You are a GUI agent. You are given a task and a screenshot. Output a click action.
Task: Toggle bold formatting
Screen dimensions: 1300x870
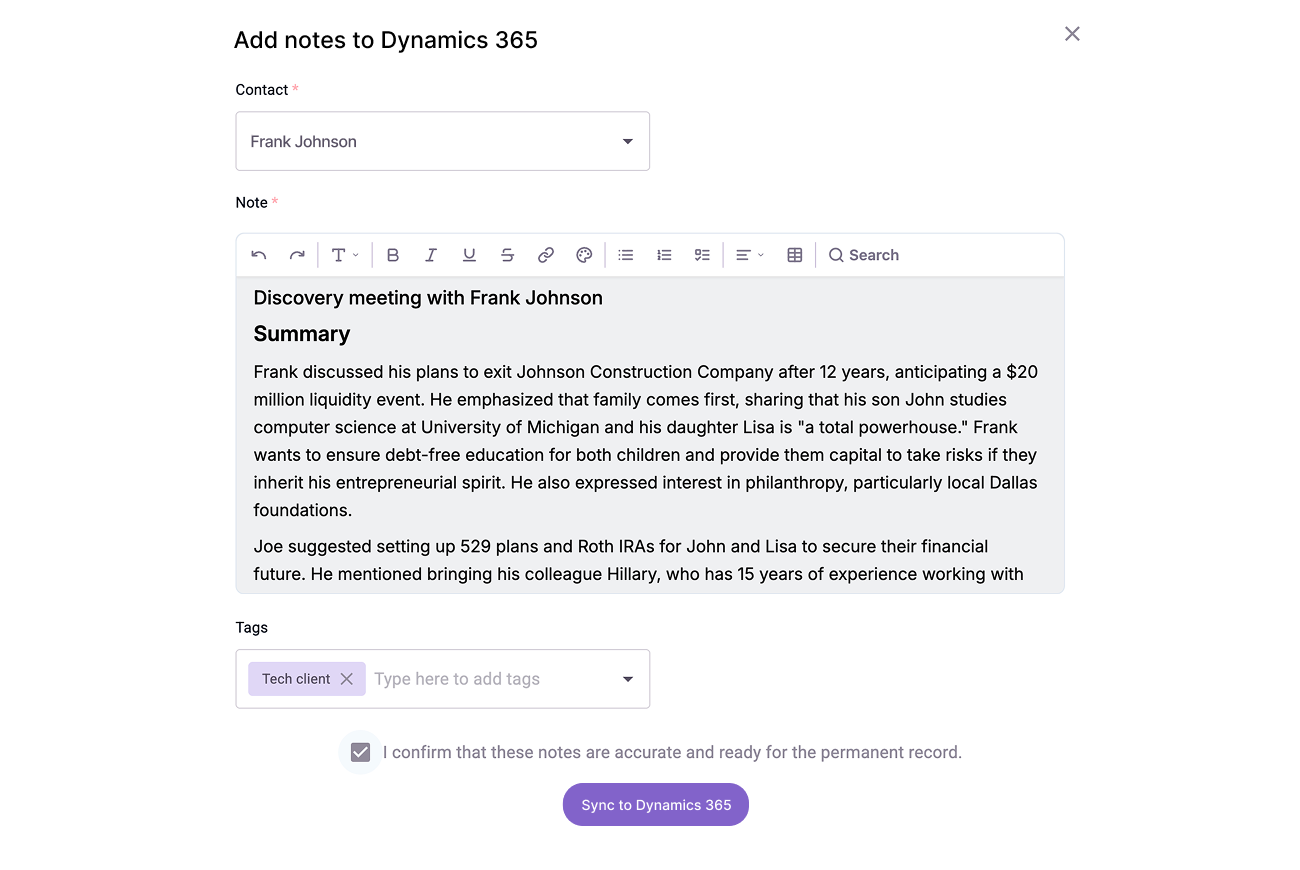[393, 255]
